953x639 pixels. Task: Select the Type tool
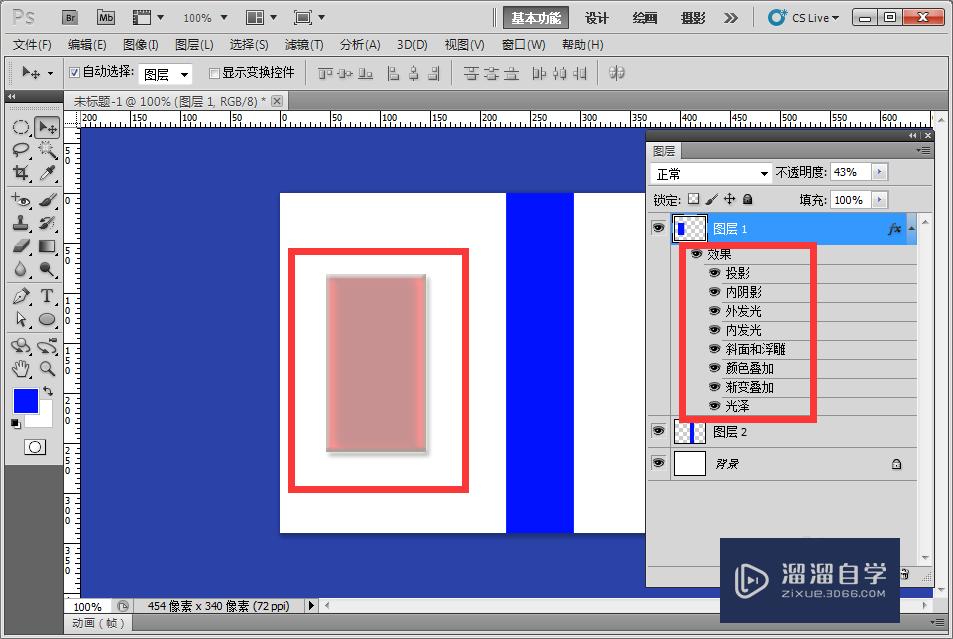47,297
